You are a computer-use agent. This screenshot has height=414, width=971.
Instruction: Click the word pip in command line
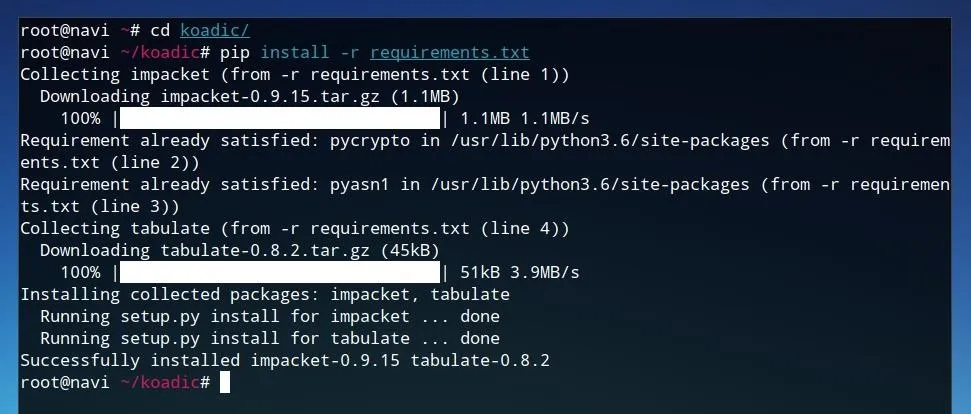point(235,53)
